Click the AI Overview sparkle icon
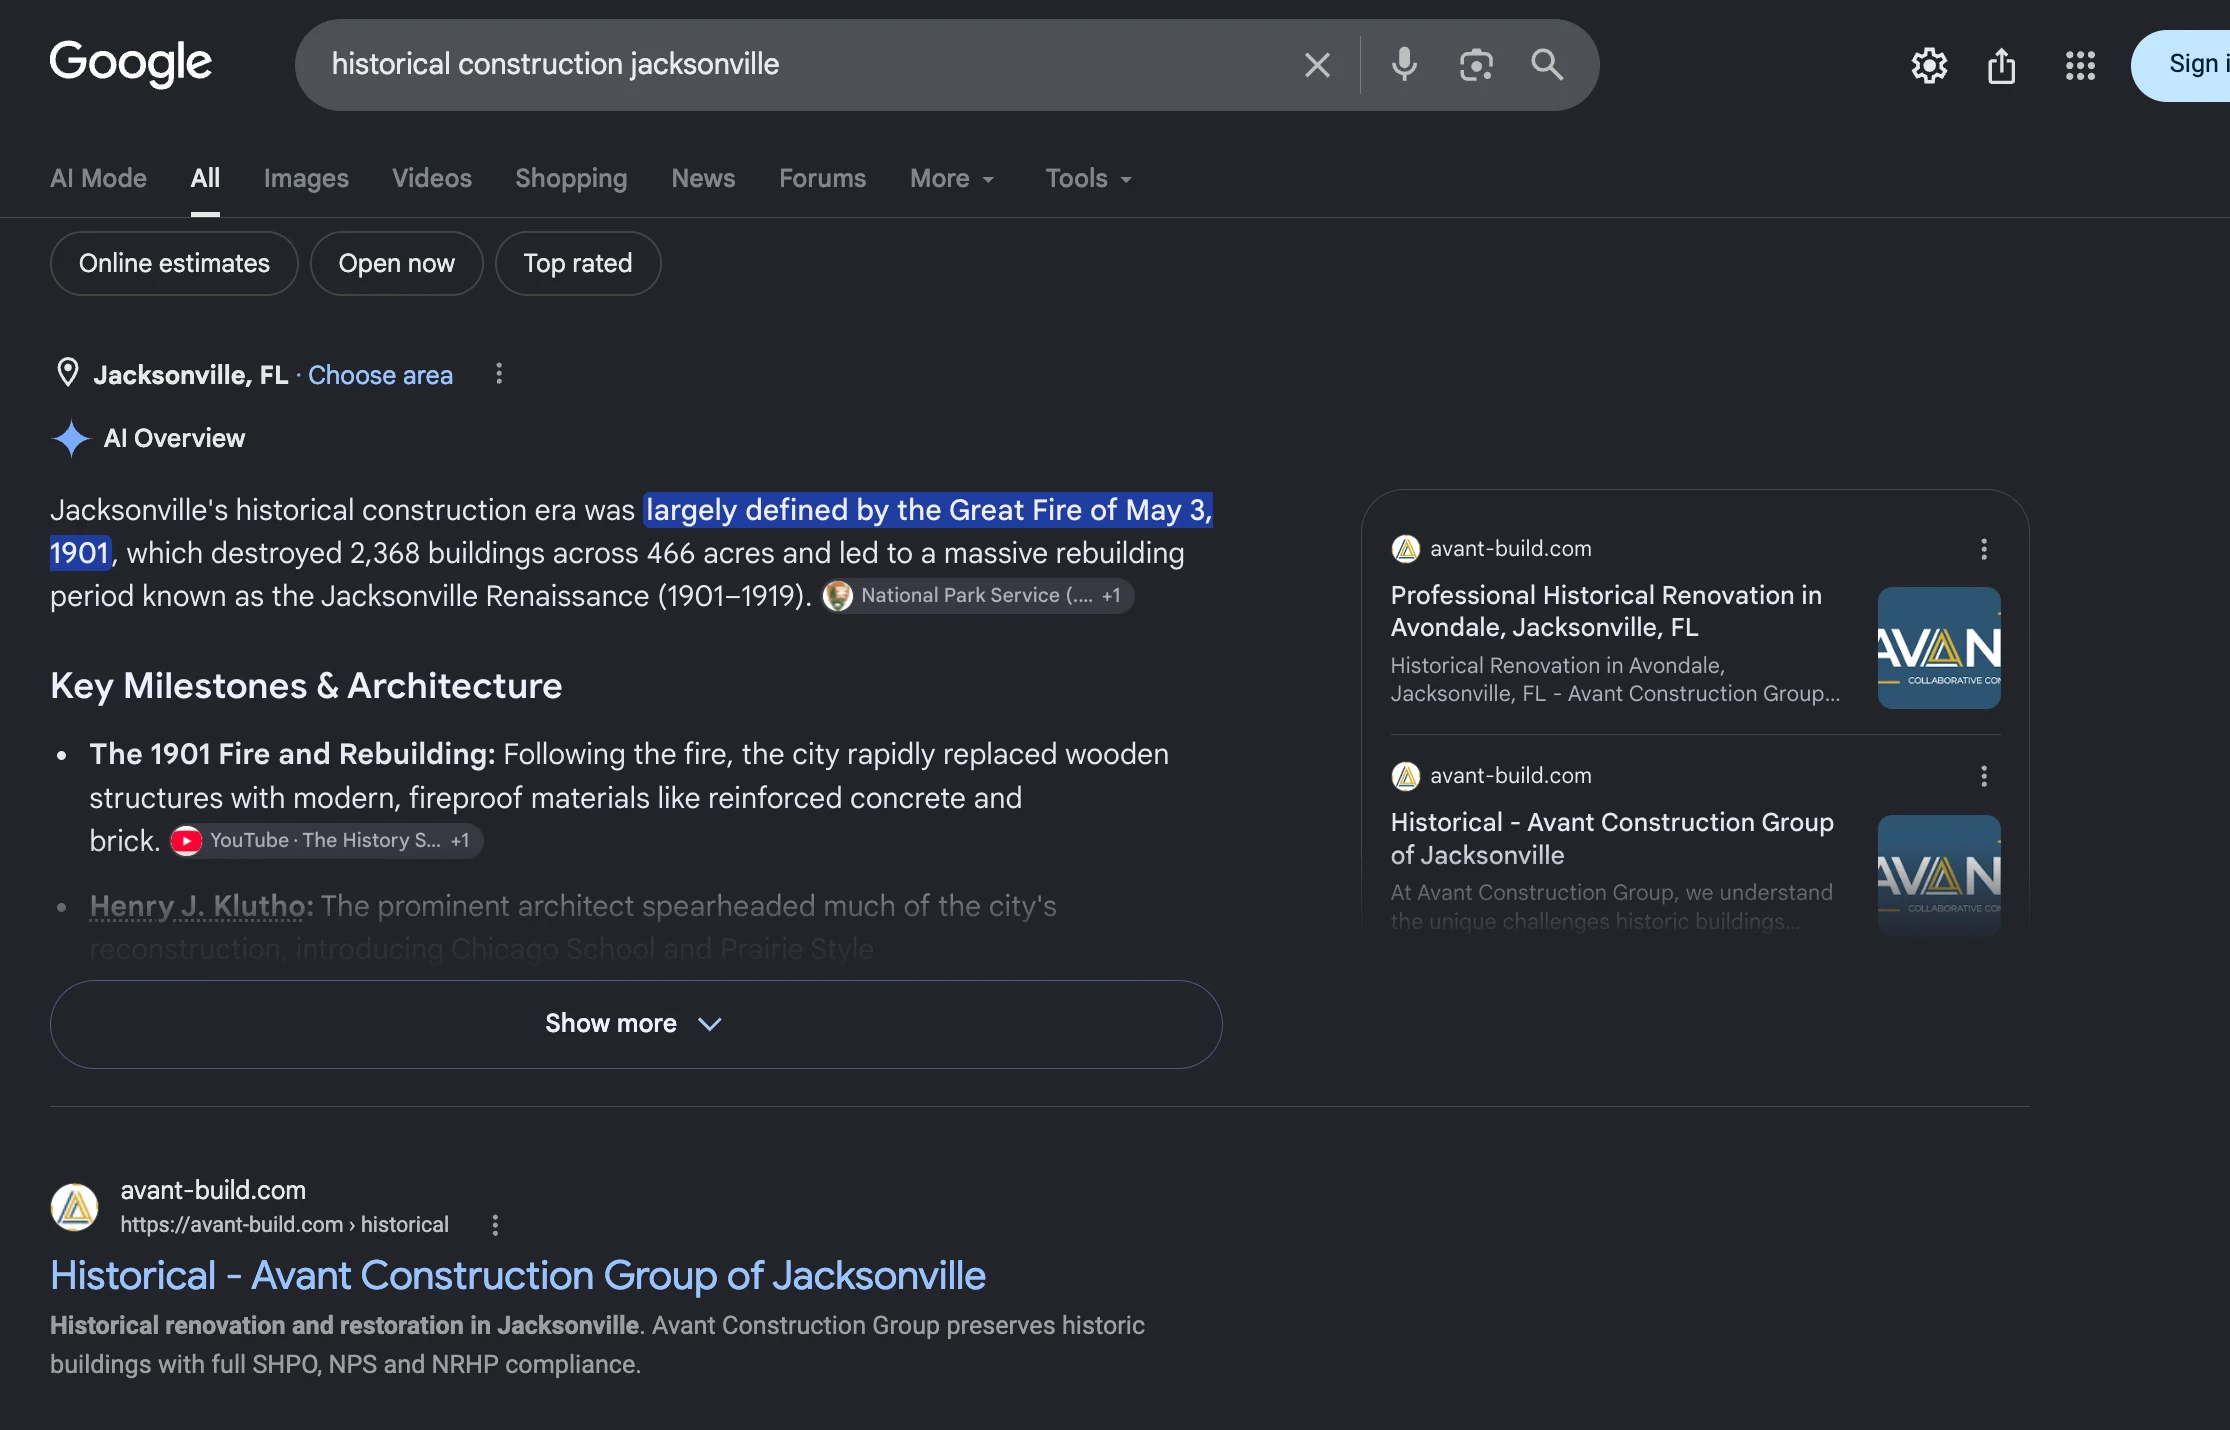Image resolution: width=2230 pixels, height=1430 pixels. 71,438
